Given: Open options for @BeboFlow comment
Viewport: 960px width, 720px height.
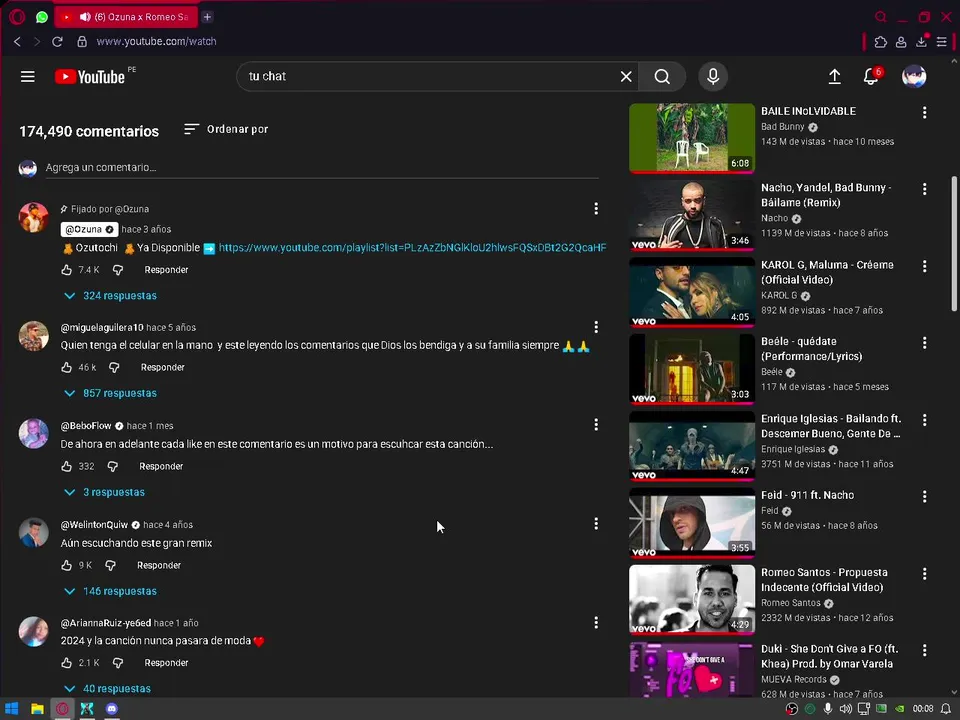Looking at the screenshot, I should tap(596, 424).
